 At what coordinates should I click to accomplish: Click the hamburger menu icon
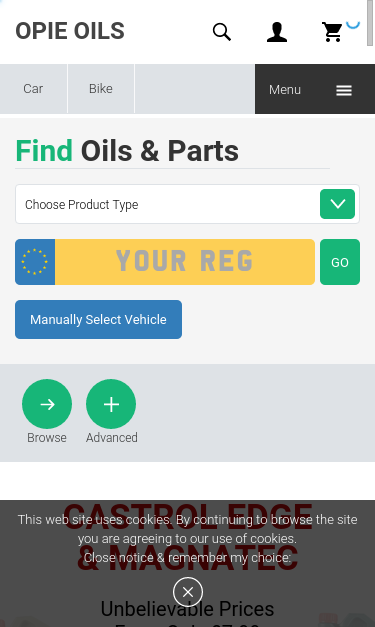(x=344, y=90)
